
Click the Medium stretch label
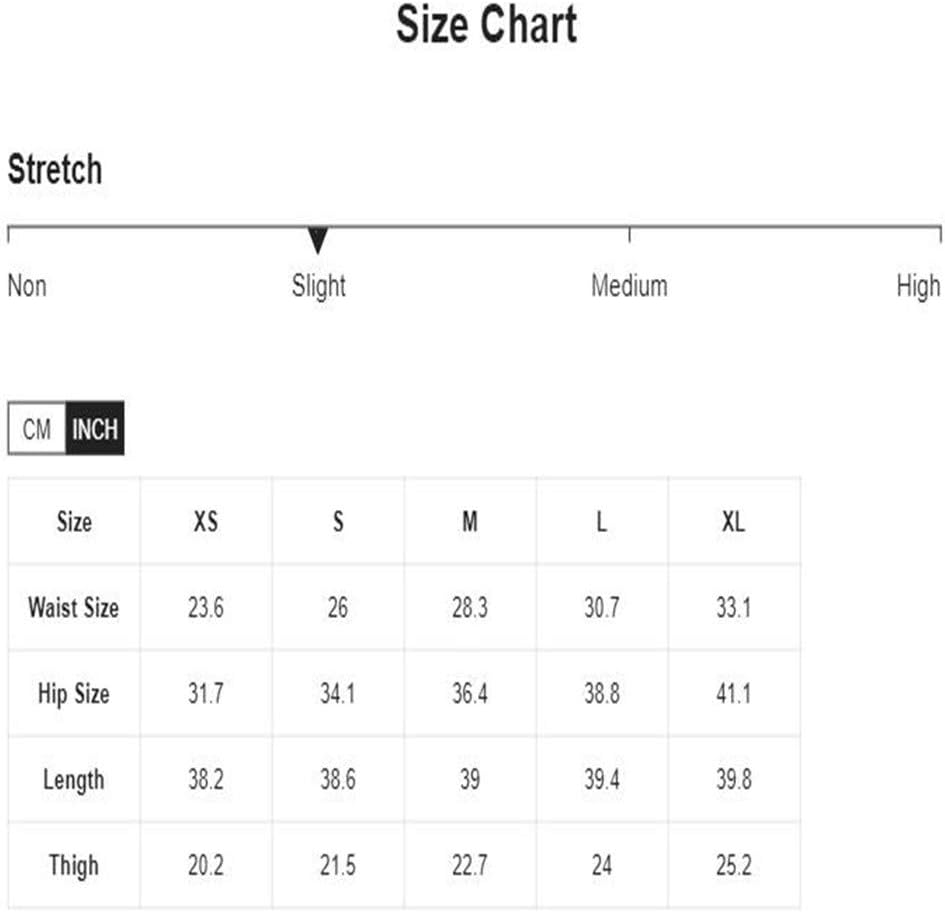[629, 286]
